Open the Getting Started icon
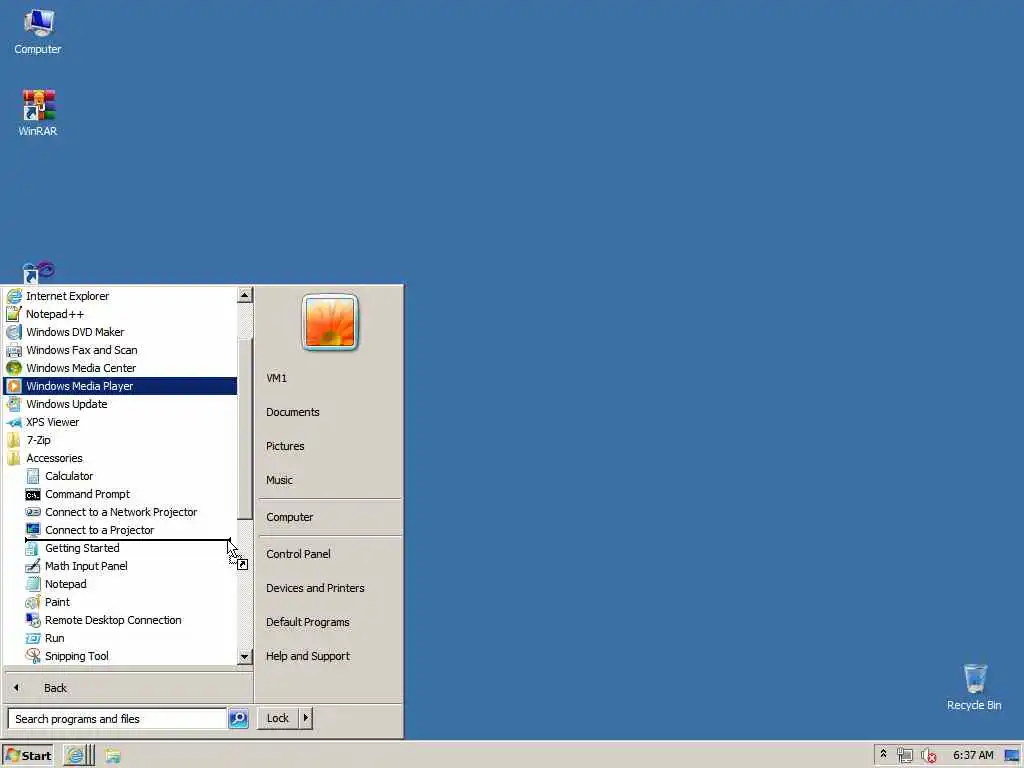Viewport: 1024px width, 768px height. click(x=33, y=548)
